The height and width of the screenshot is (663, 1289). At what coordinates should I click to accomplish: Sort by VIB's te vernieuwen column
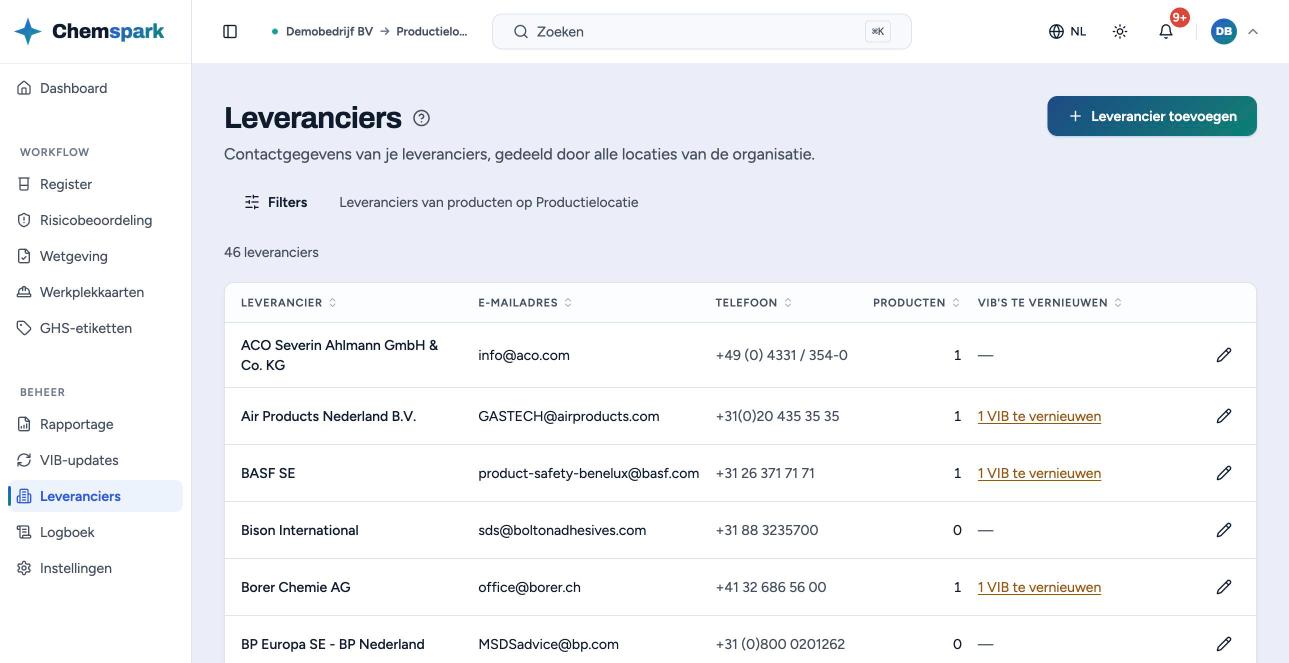[x=1050, y=303]
